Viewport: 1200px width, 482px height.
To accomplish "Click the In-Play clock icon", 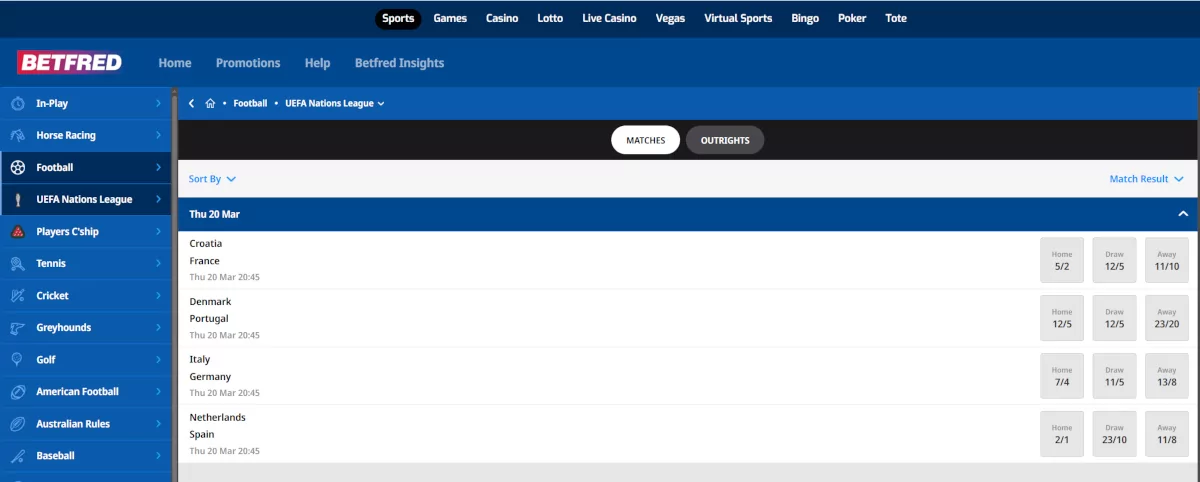I will pos(18,103).
